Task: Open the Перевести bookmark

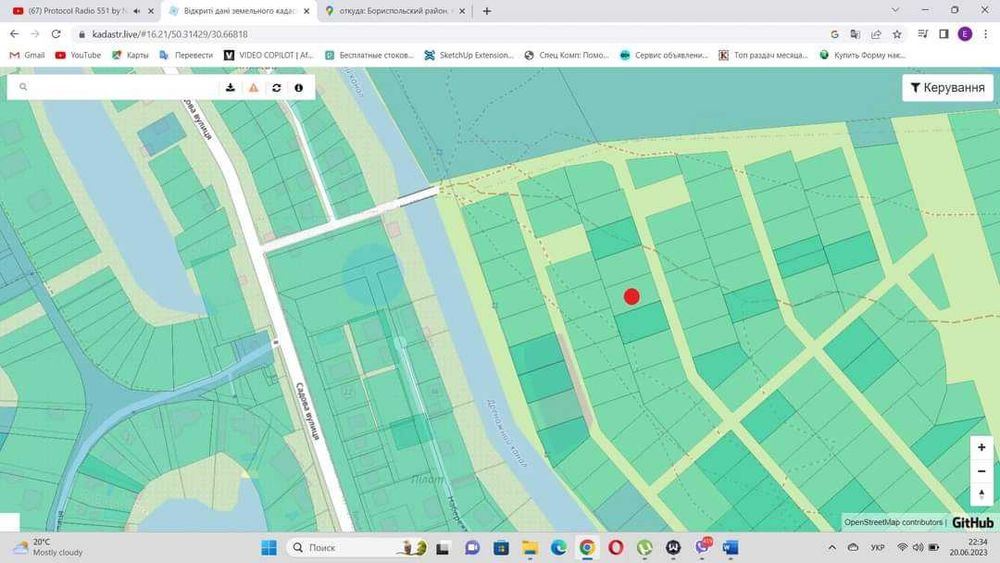Action: coord(186,55)
